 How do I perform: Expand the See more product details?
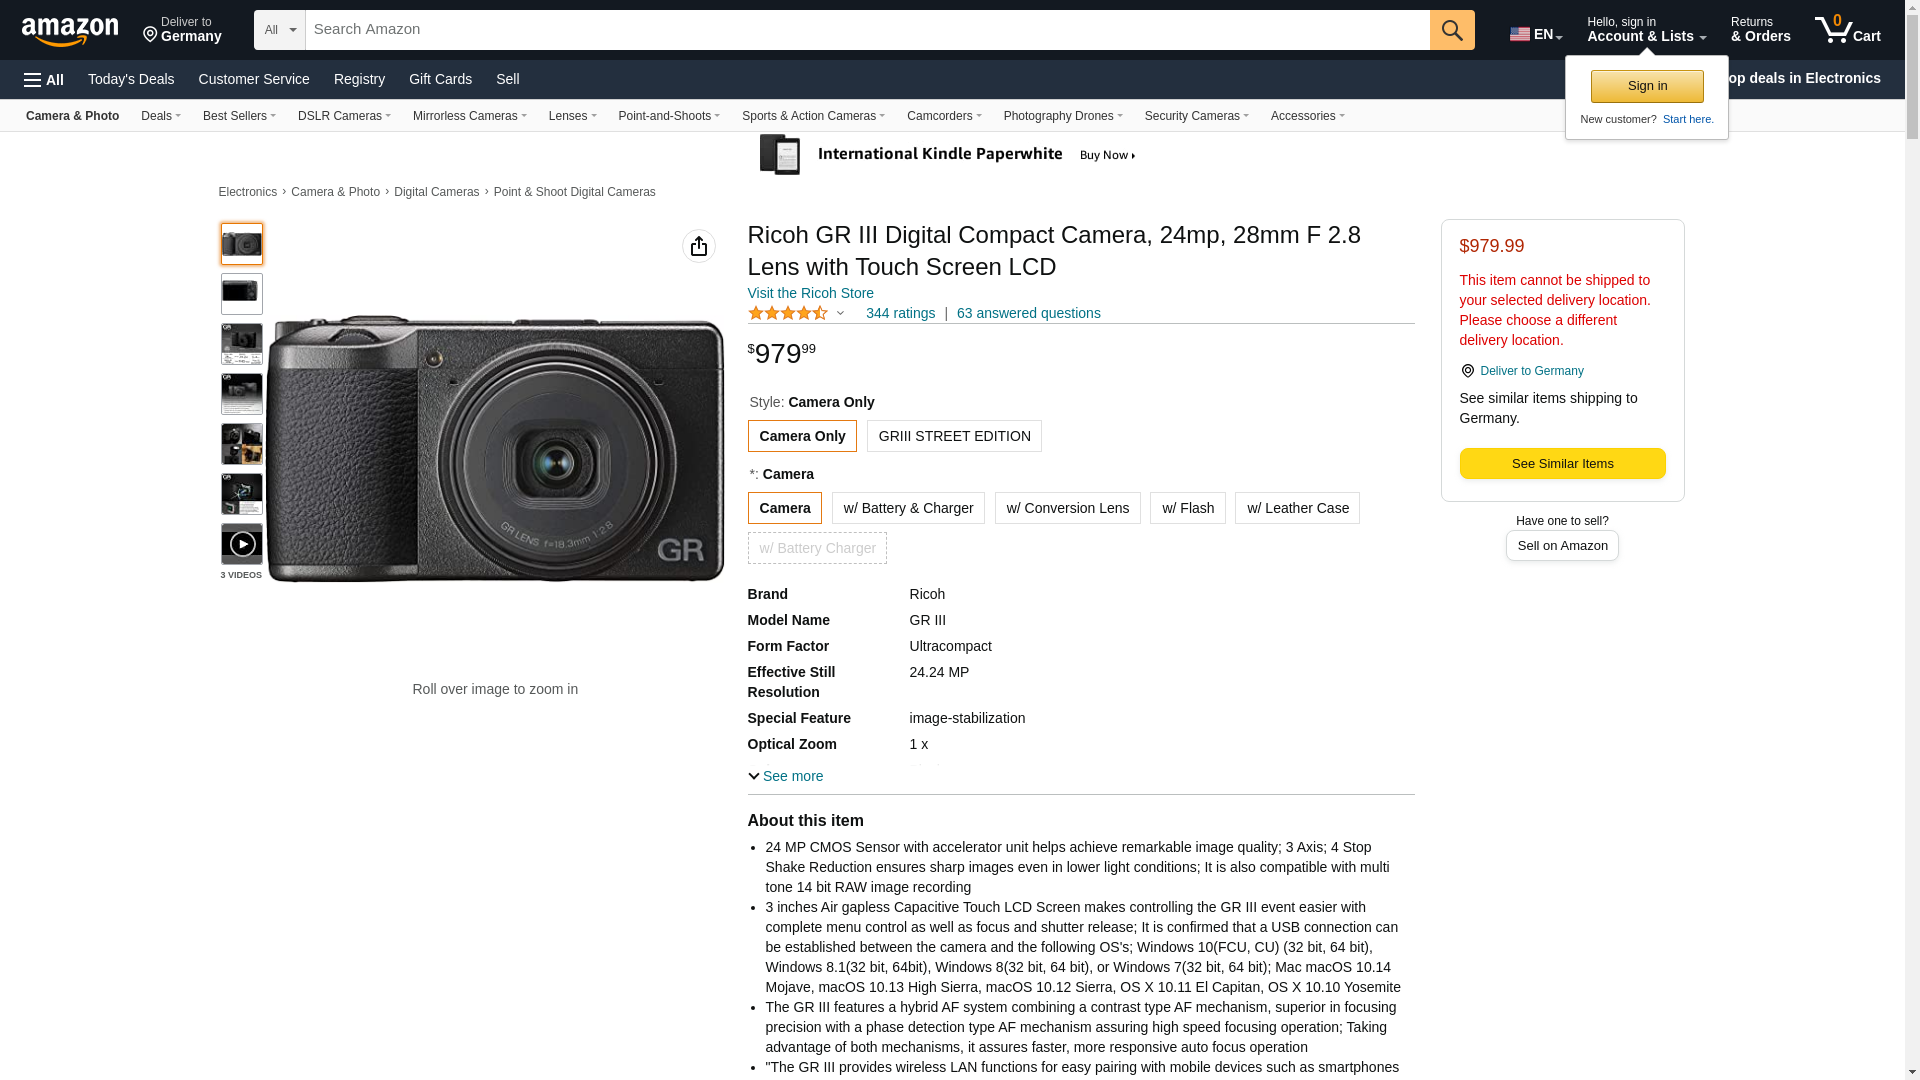786,776
